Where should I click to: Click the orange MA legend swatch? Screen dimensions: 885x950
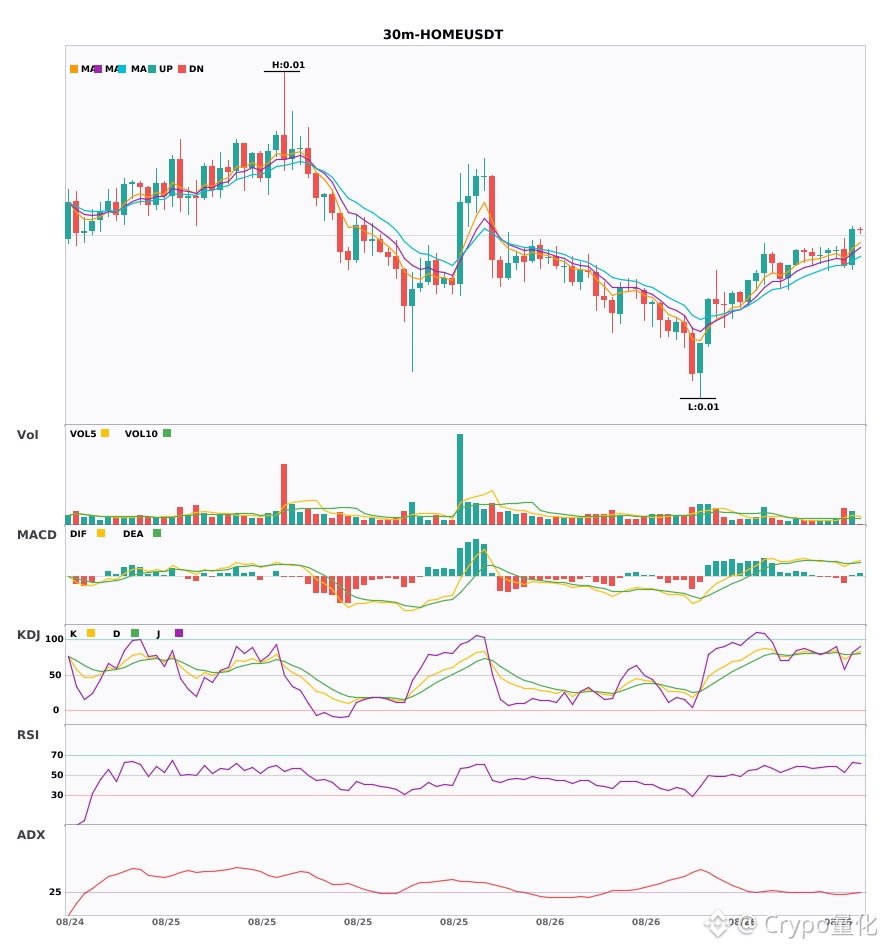click(x=74, y=69)
